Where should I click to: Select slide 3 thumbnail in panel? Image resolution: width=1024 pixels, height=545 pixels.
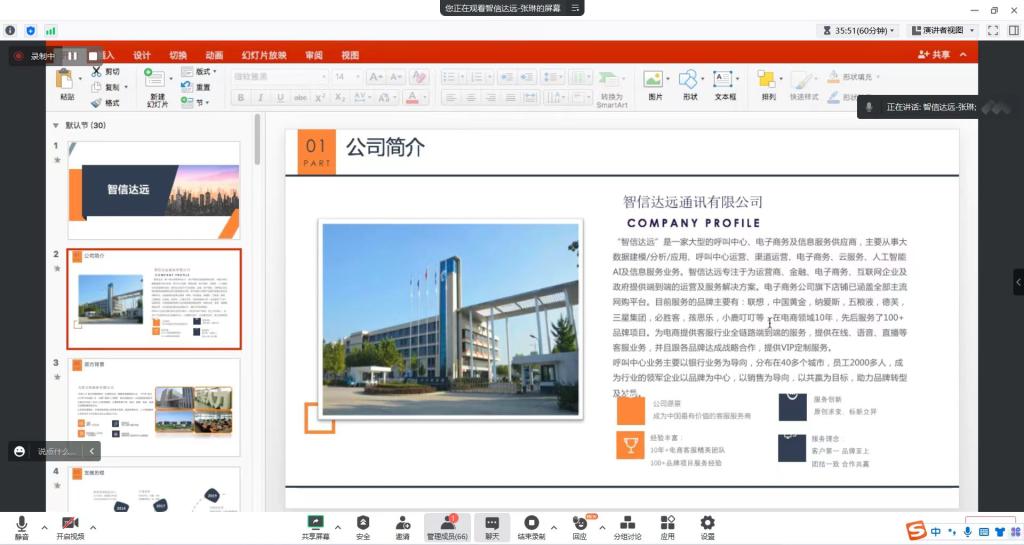click(x=154, y=407)
